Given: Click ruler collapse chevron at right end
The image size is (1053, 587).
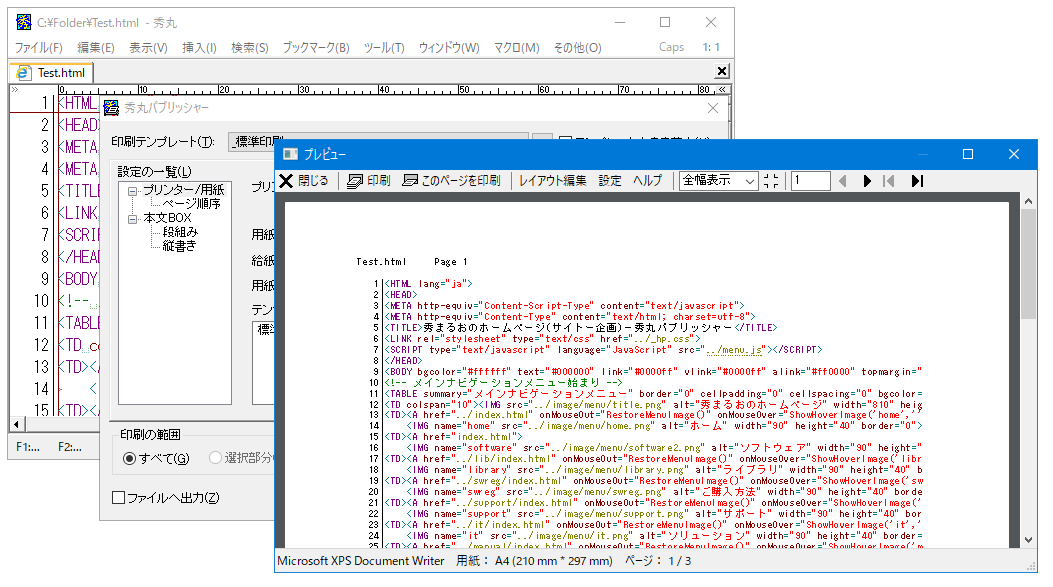Looking at the screenshot, I should 723,89.
